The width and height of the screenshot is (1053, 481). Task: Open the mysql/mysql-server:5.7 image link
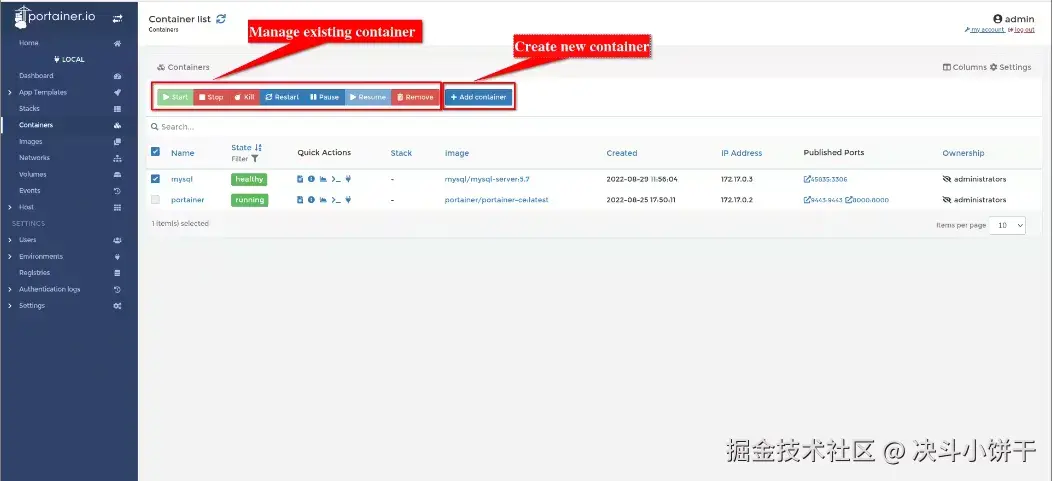(x=488, y=179)
